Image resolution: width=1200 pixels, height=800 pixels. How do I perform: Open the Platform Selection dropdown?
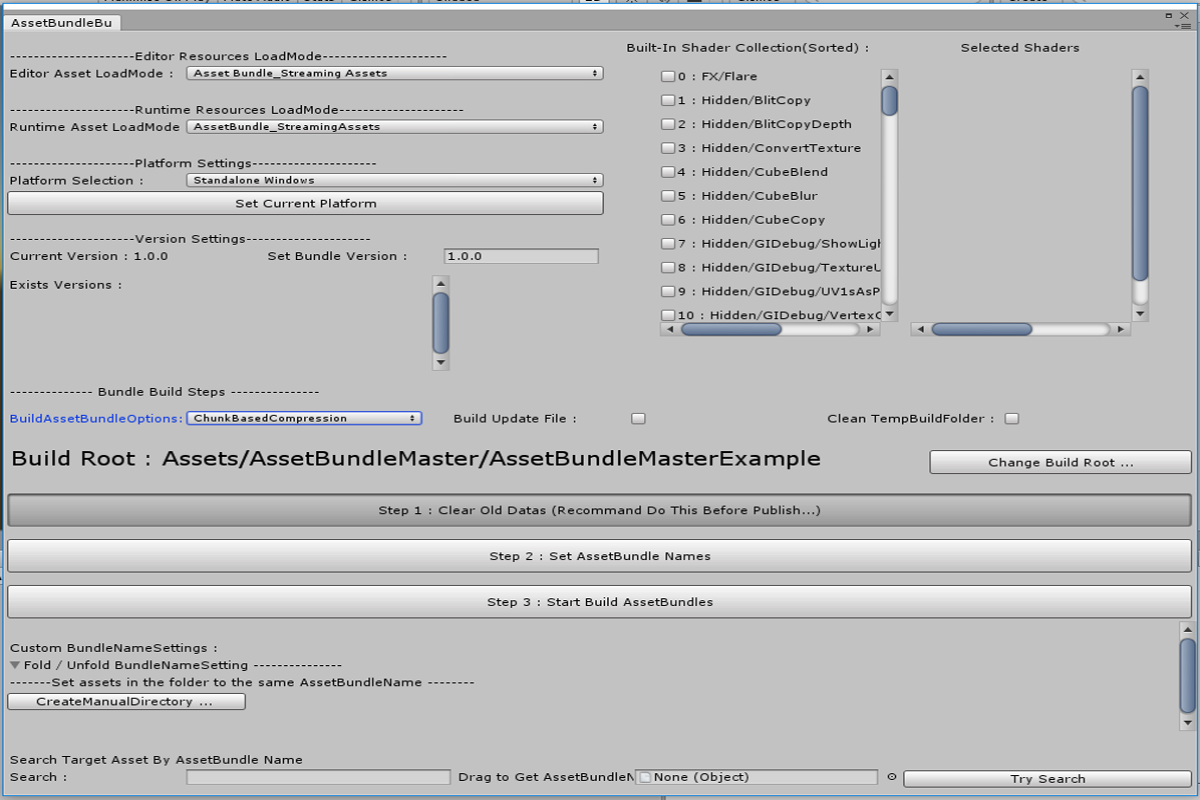click(395, 180)
